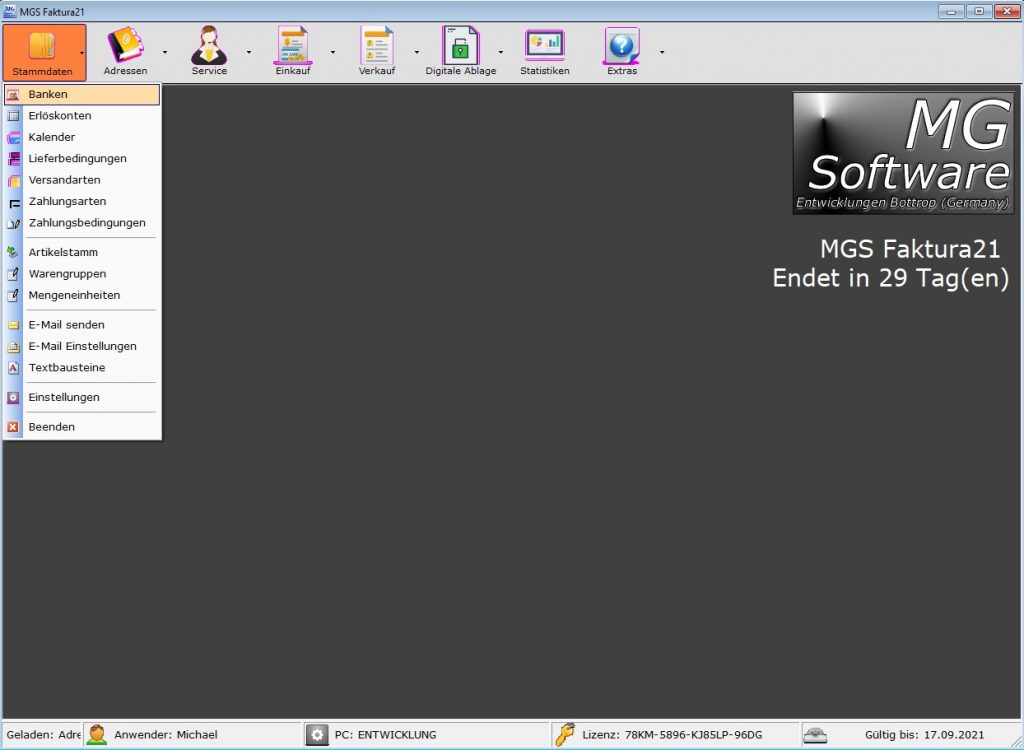Open the Einkauf toolbar icon

[x=293, y=45]
